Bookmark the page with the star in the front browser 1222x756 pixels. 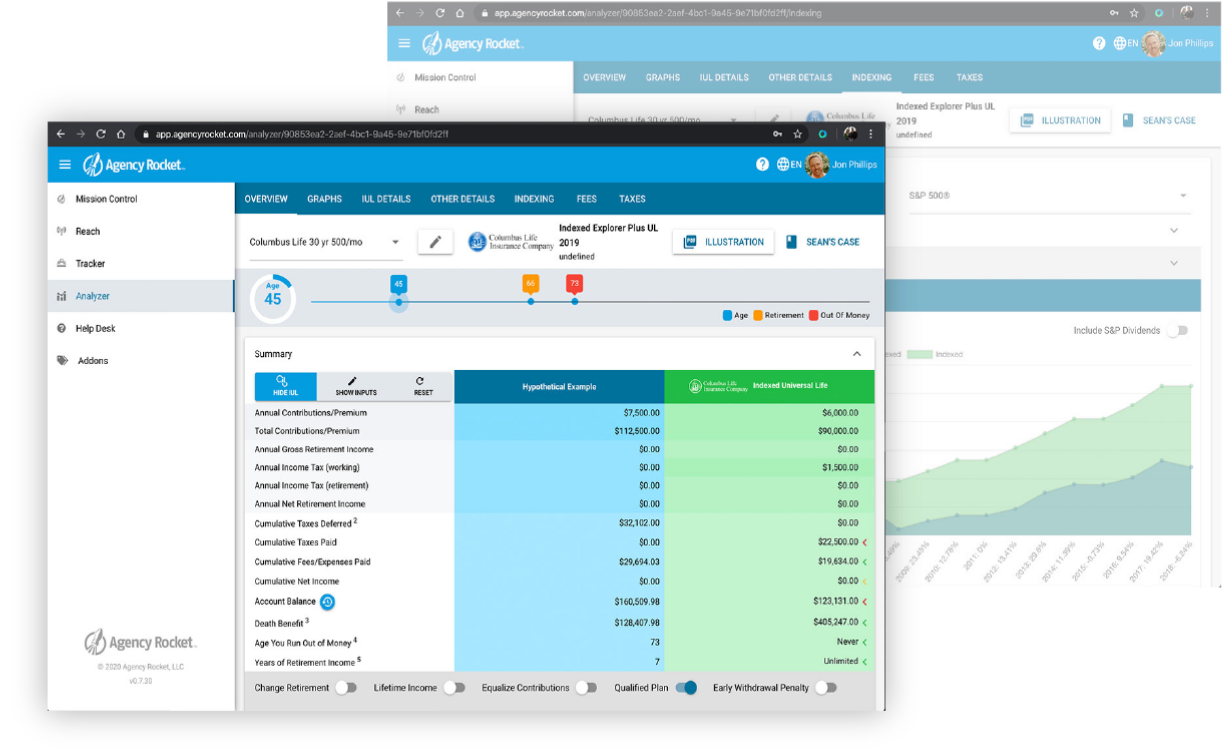(x=797, y=134)
